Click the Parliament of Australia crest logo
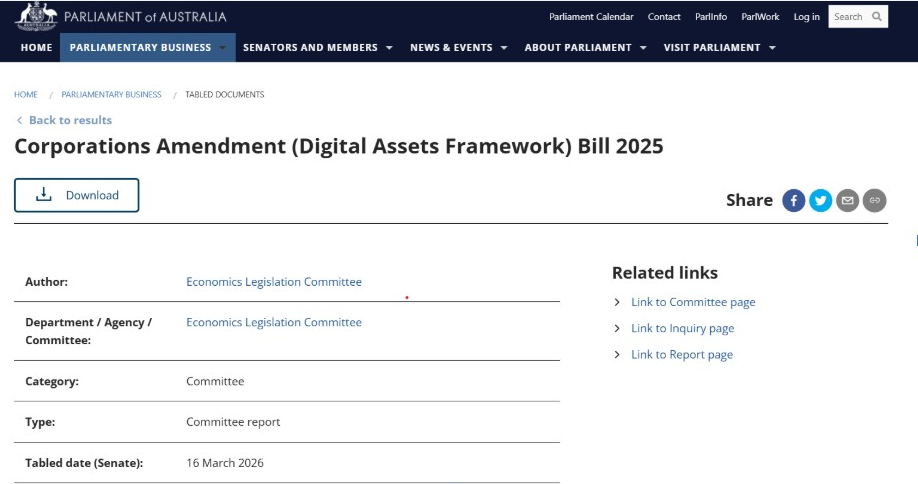Viewport: 918px width, 484px height. 36,16
